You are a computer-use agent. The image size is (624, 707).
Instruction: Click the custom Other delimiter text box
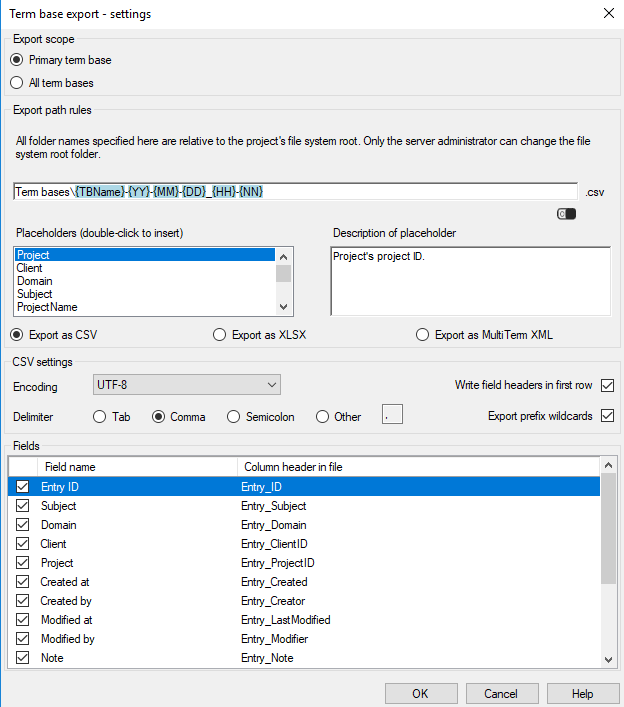pos(392,416)
